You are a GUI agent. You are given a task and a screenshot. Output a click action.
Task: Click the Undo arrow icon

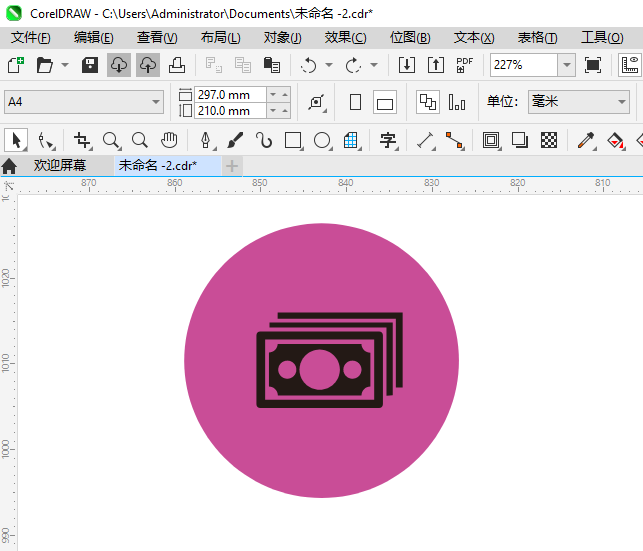point(309,65)
